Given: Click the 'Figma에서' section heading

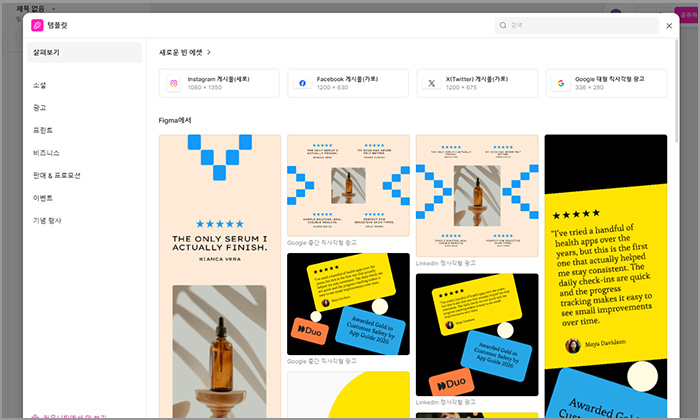Looking at the screenshot, I should click(x=175, y=120).
